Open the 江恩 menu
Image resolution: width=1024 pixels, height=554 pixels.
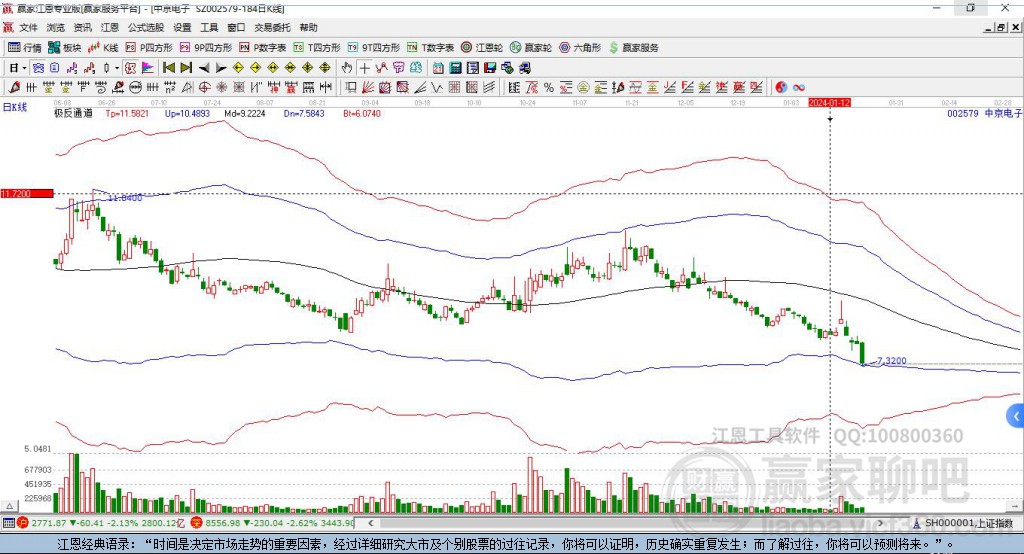pyautogui.click(x=110, y=27)
